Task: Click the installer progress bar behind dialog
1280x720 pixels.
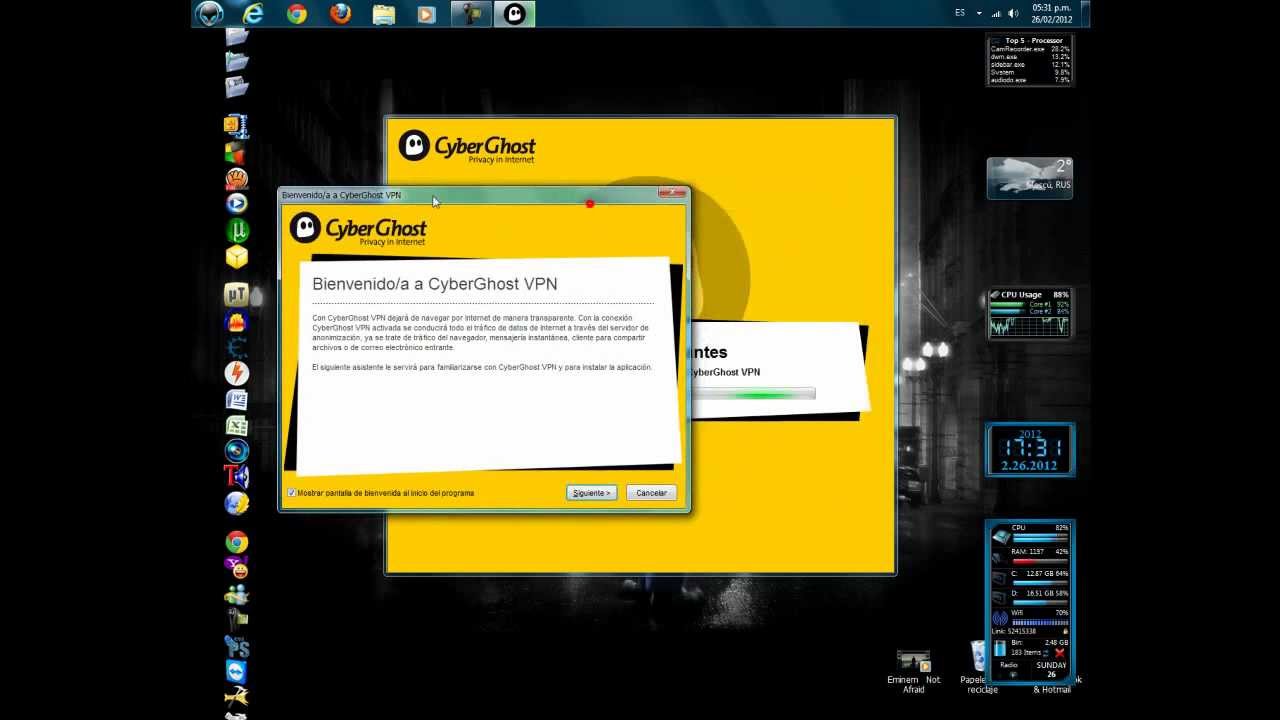Action: pyautogui.click(x=751, y=394)
